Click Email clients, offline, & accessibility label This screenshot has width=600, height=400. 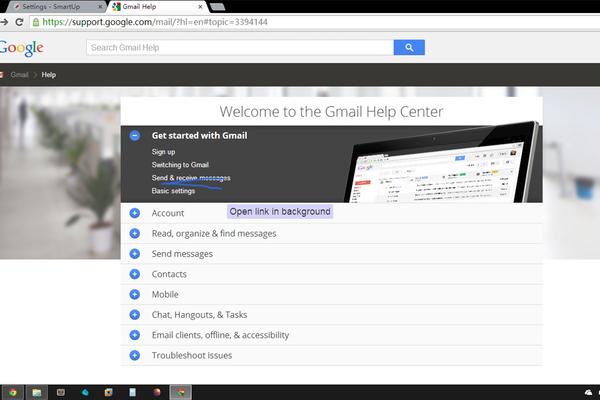pos(220,335)
